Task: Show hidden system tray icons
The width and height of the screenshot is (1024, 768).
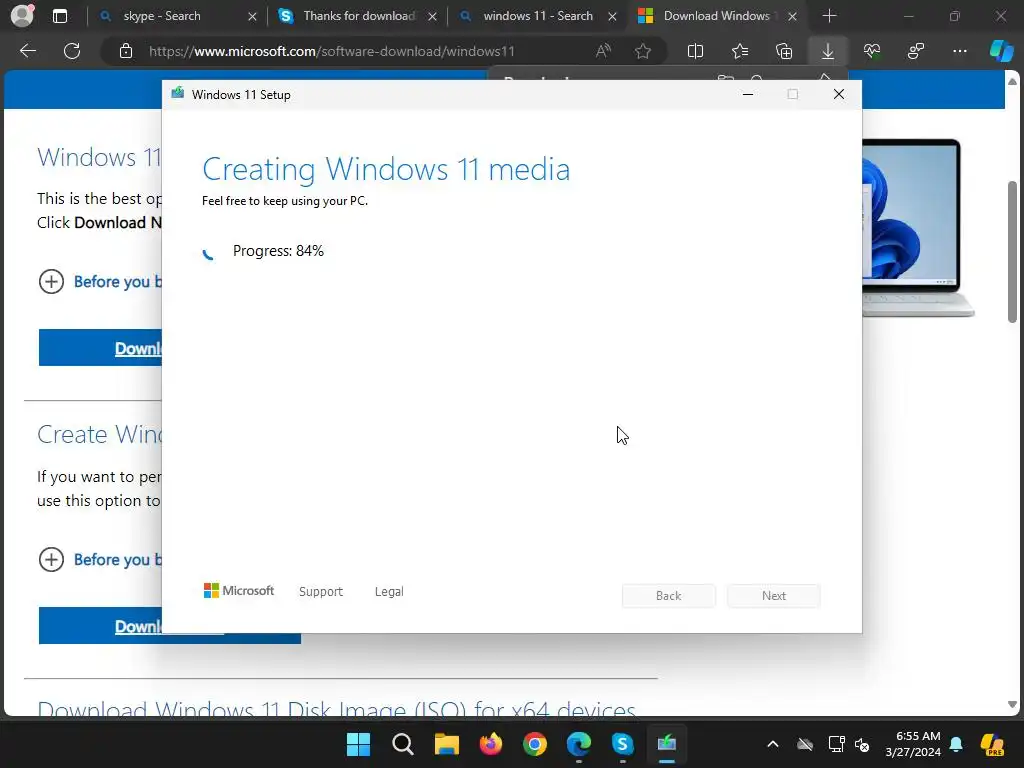Action: [x=773, y=744]
